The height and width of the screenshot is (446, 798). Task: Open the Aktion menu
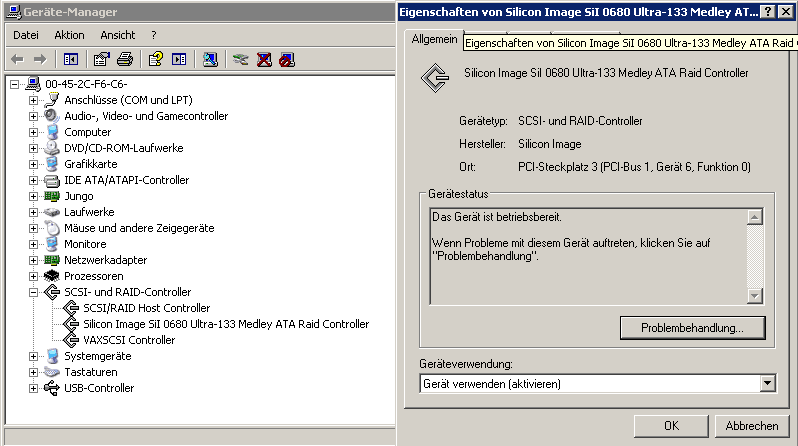(69, 35)
